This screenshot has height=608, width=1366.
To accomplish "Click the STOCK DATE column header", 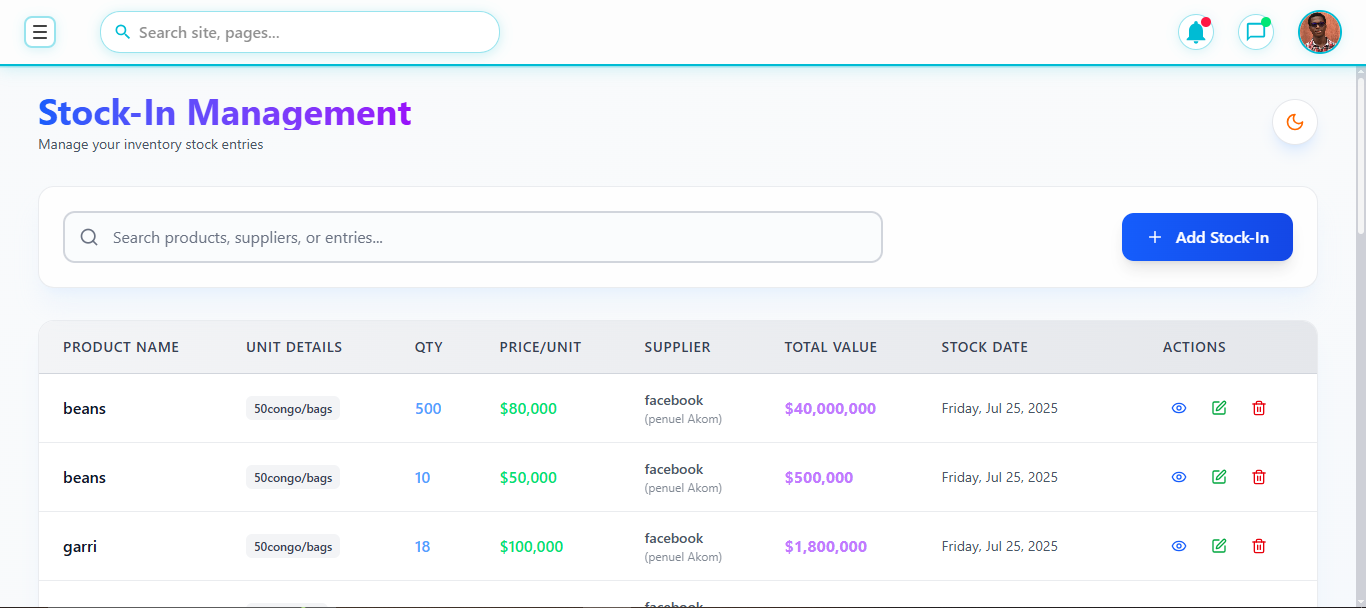I will point(984,347).
